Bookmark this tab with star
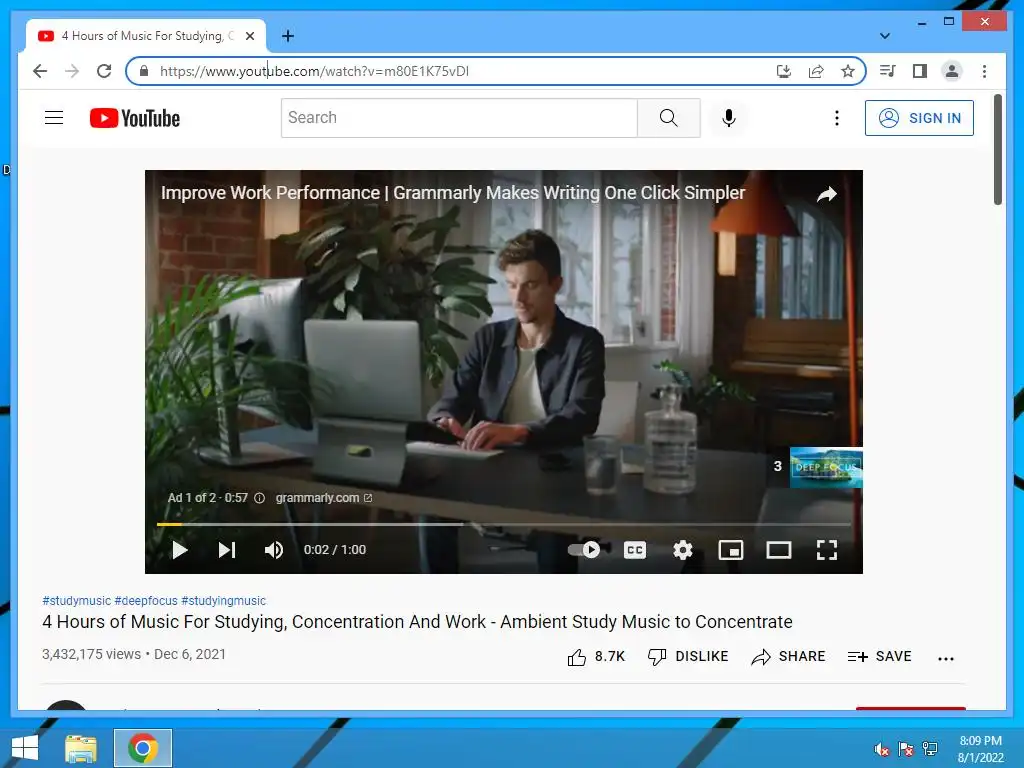This screenshot has width=1024, height=768. point(848,71)
